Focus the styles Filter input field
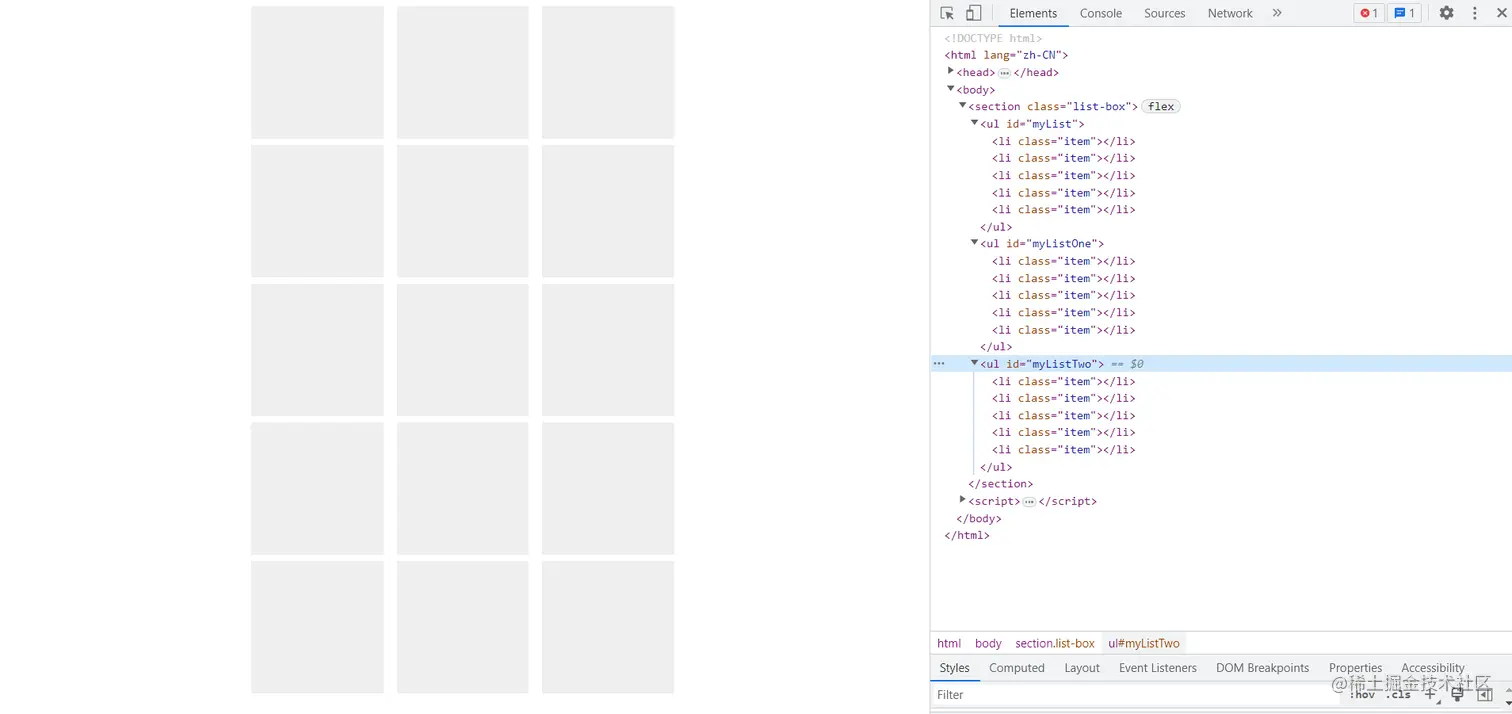This screenshot has width=1512, height=714. coord(1135,694)
